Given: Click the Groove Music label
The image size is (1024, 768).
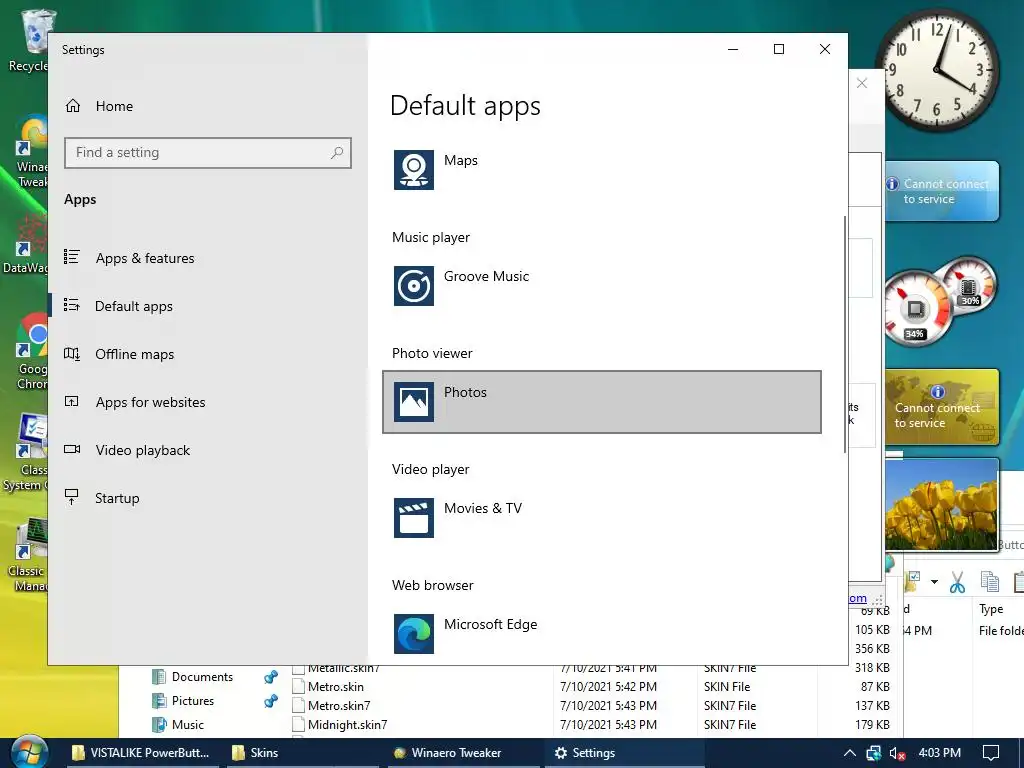Looking at the screenshot, I should [x=487, y=276].
